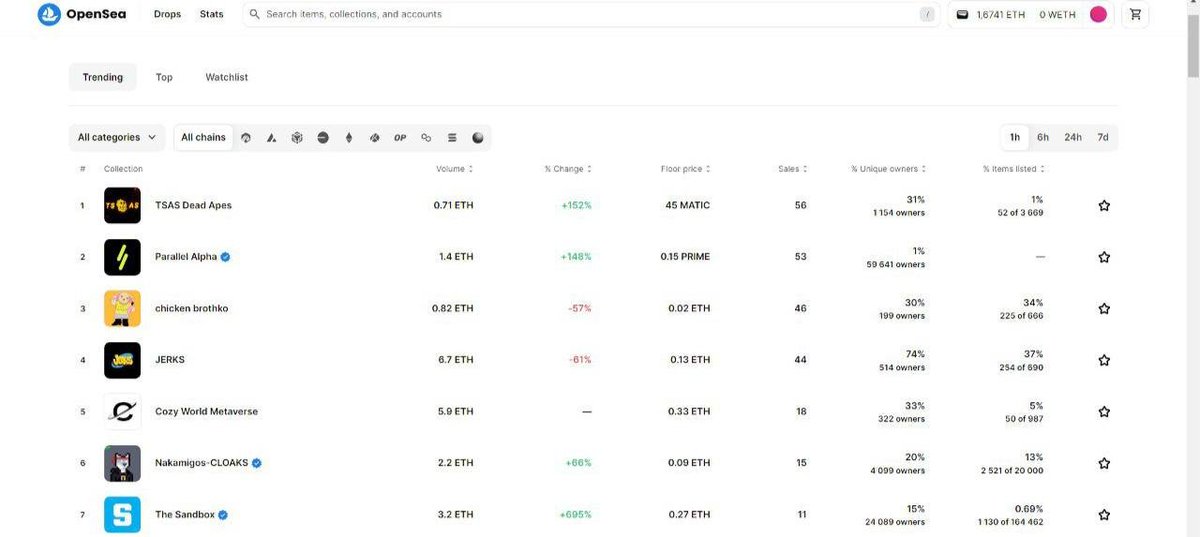
Task: Open the Stats menu
Action: tap(212, 14)
